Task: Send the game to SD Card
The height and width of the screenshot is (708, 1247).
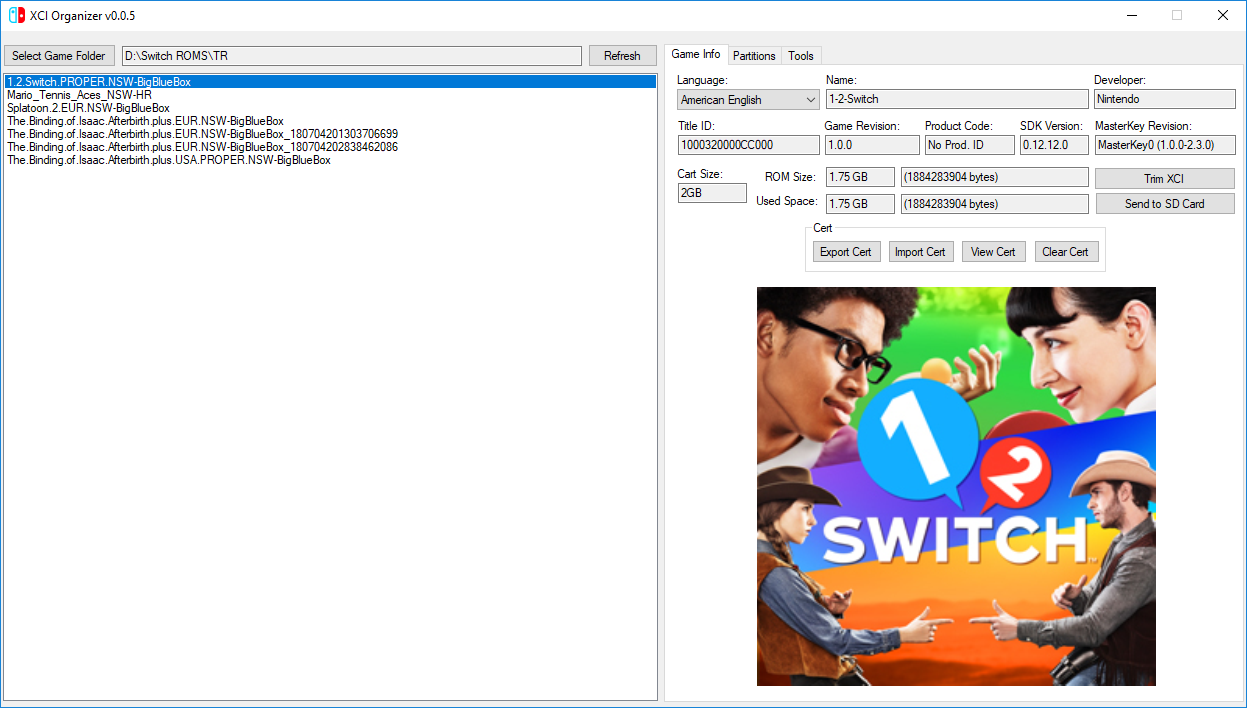Action: coord(1165,204)
